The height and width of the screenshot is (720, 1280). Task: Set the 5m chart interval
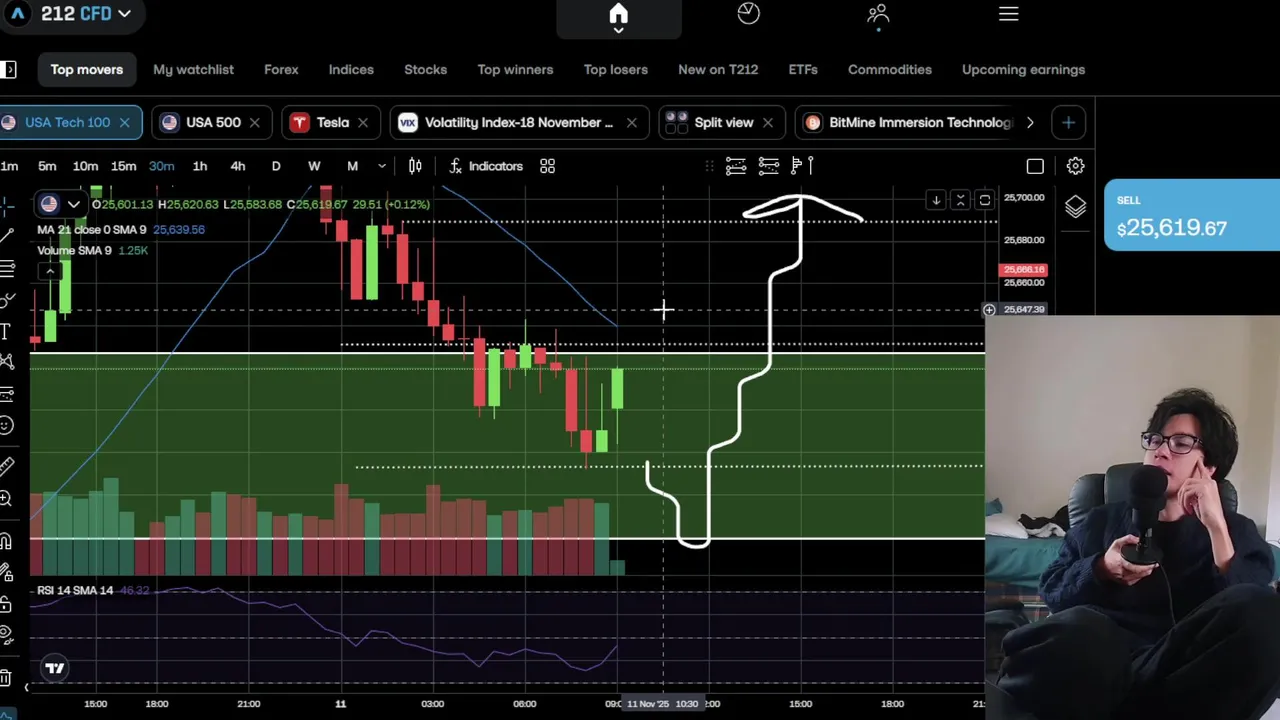click(47, 166)
